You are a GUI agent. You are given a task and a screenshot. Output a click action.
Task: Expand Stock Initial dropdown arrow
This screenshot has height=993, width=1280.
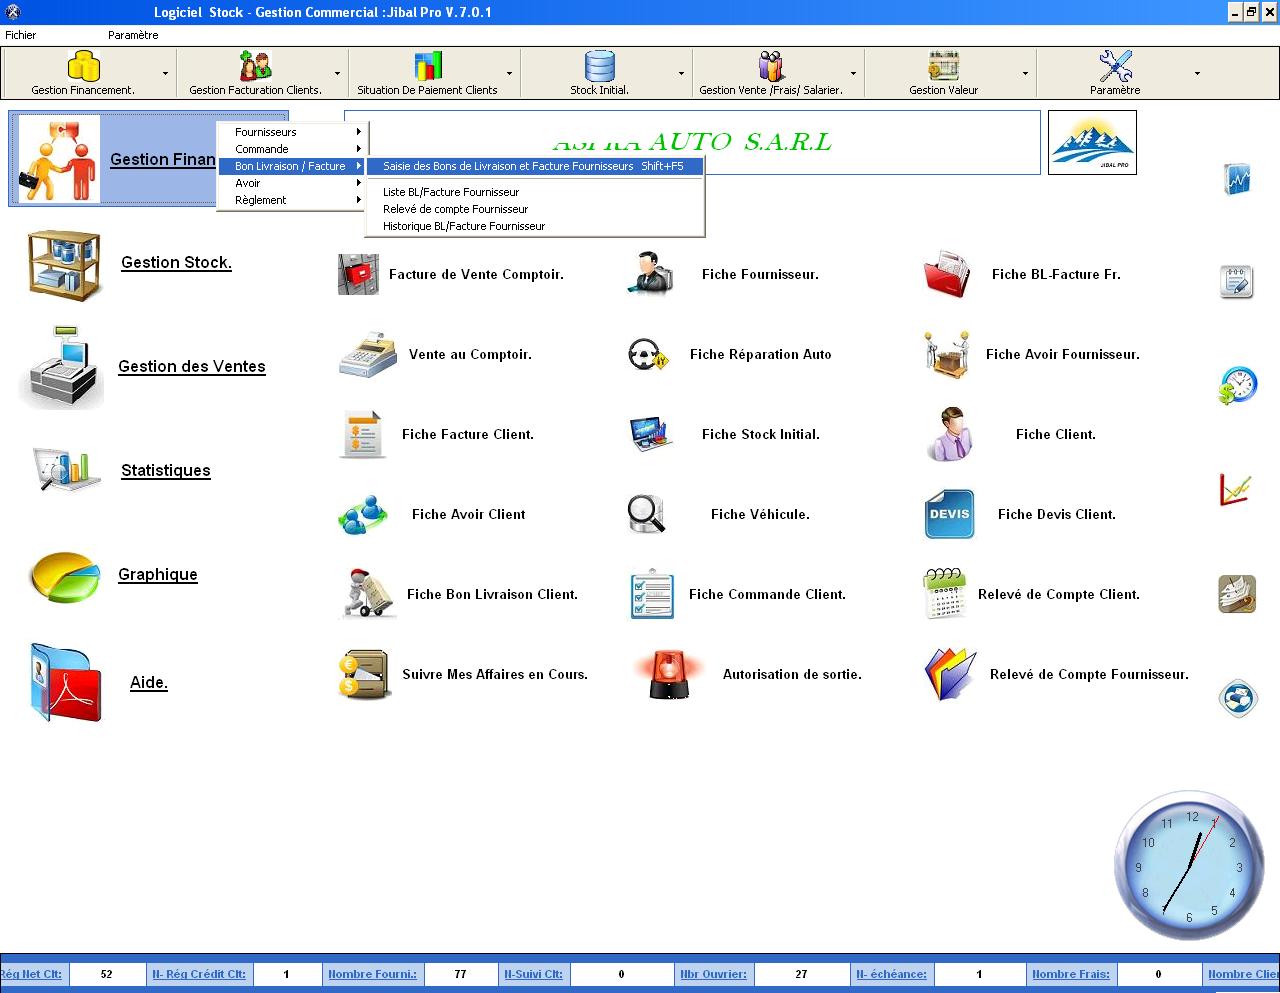(x=681, y=73)
